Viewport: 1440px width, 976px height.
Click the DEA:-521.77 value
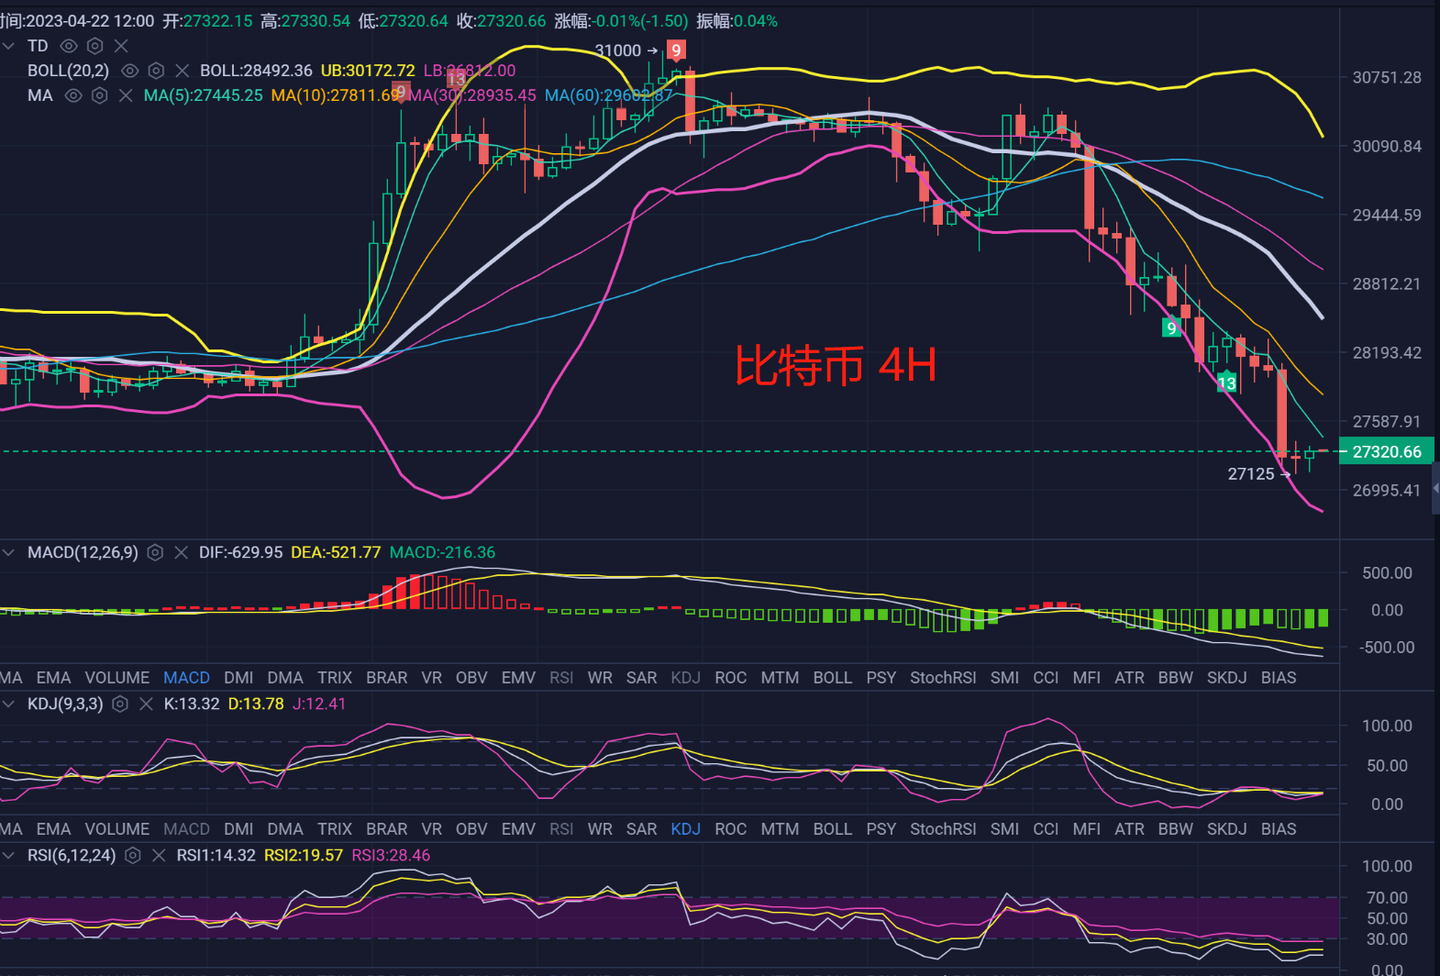click(336, 552)
